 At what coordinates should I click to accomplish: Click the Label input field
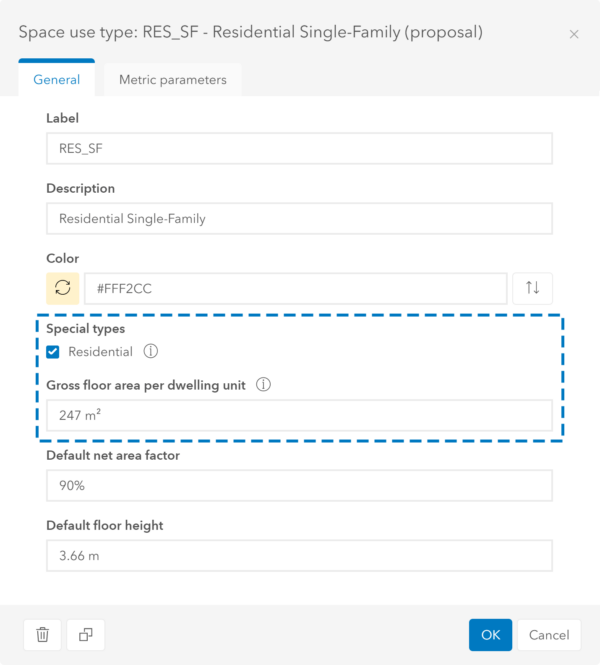point(299,149)
